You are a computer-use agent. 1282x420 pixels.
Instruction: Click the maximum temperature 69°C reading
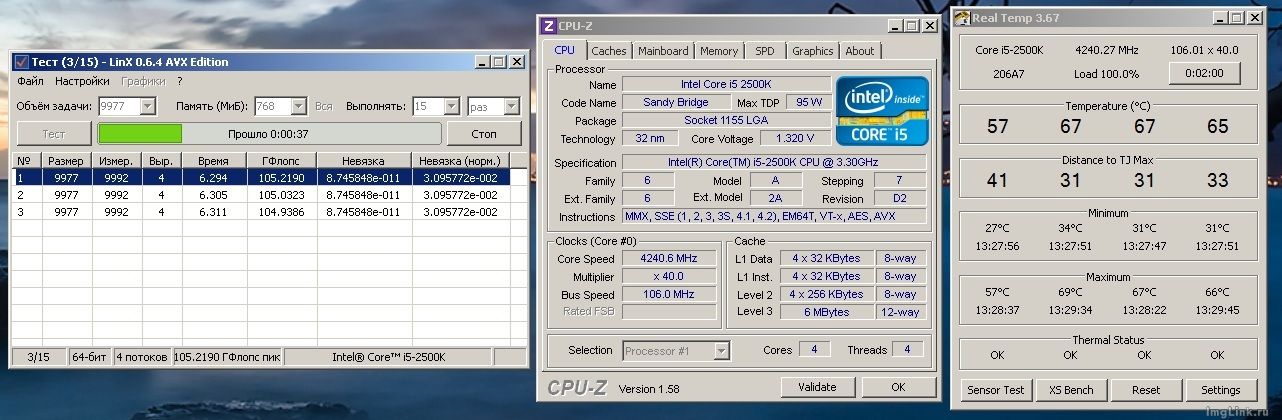tap(1071, 292)
